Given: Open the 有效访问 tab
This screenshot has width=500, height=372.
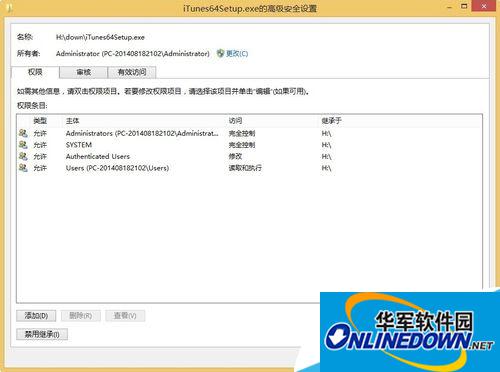Looking at the screenshot, I should 132,72.
